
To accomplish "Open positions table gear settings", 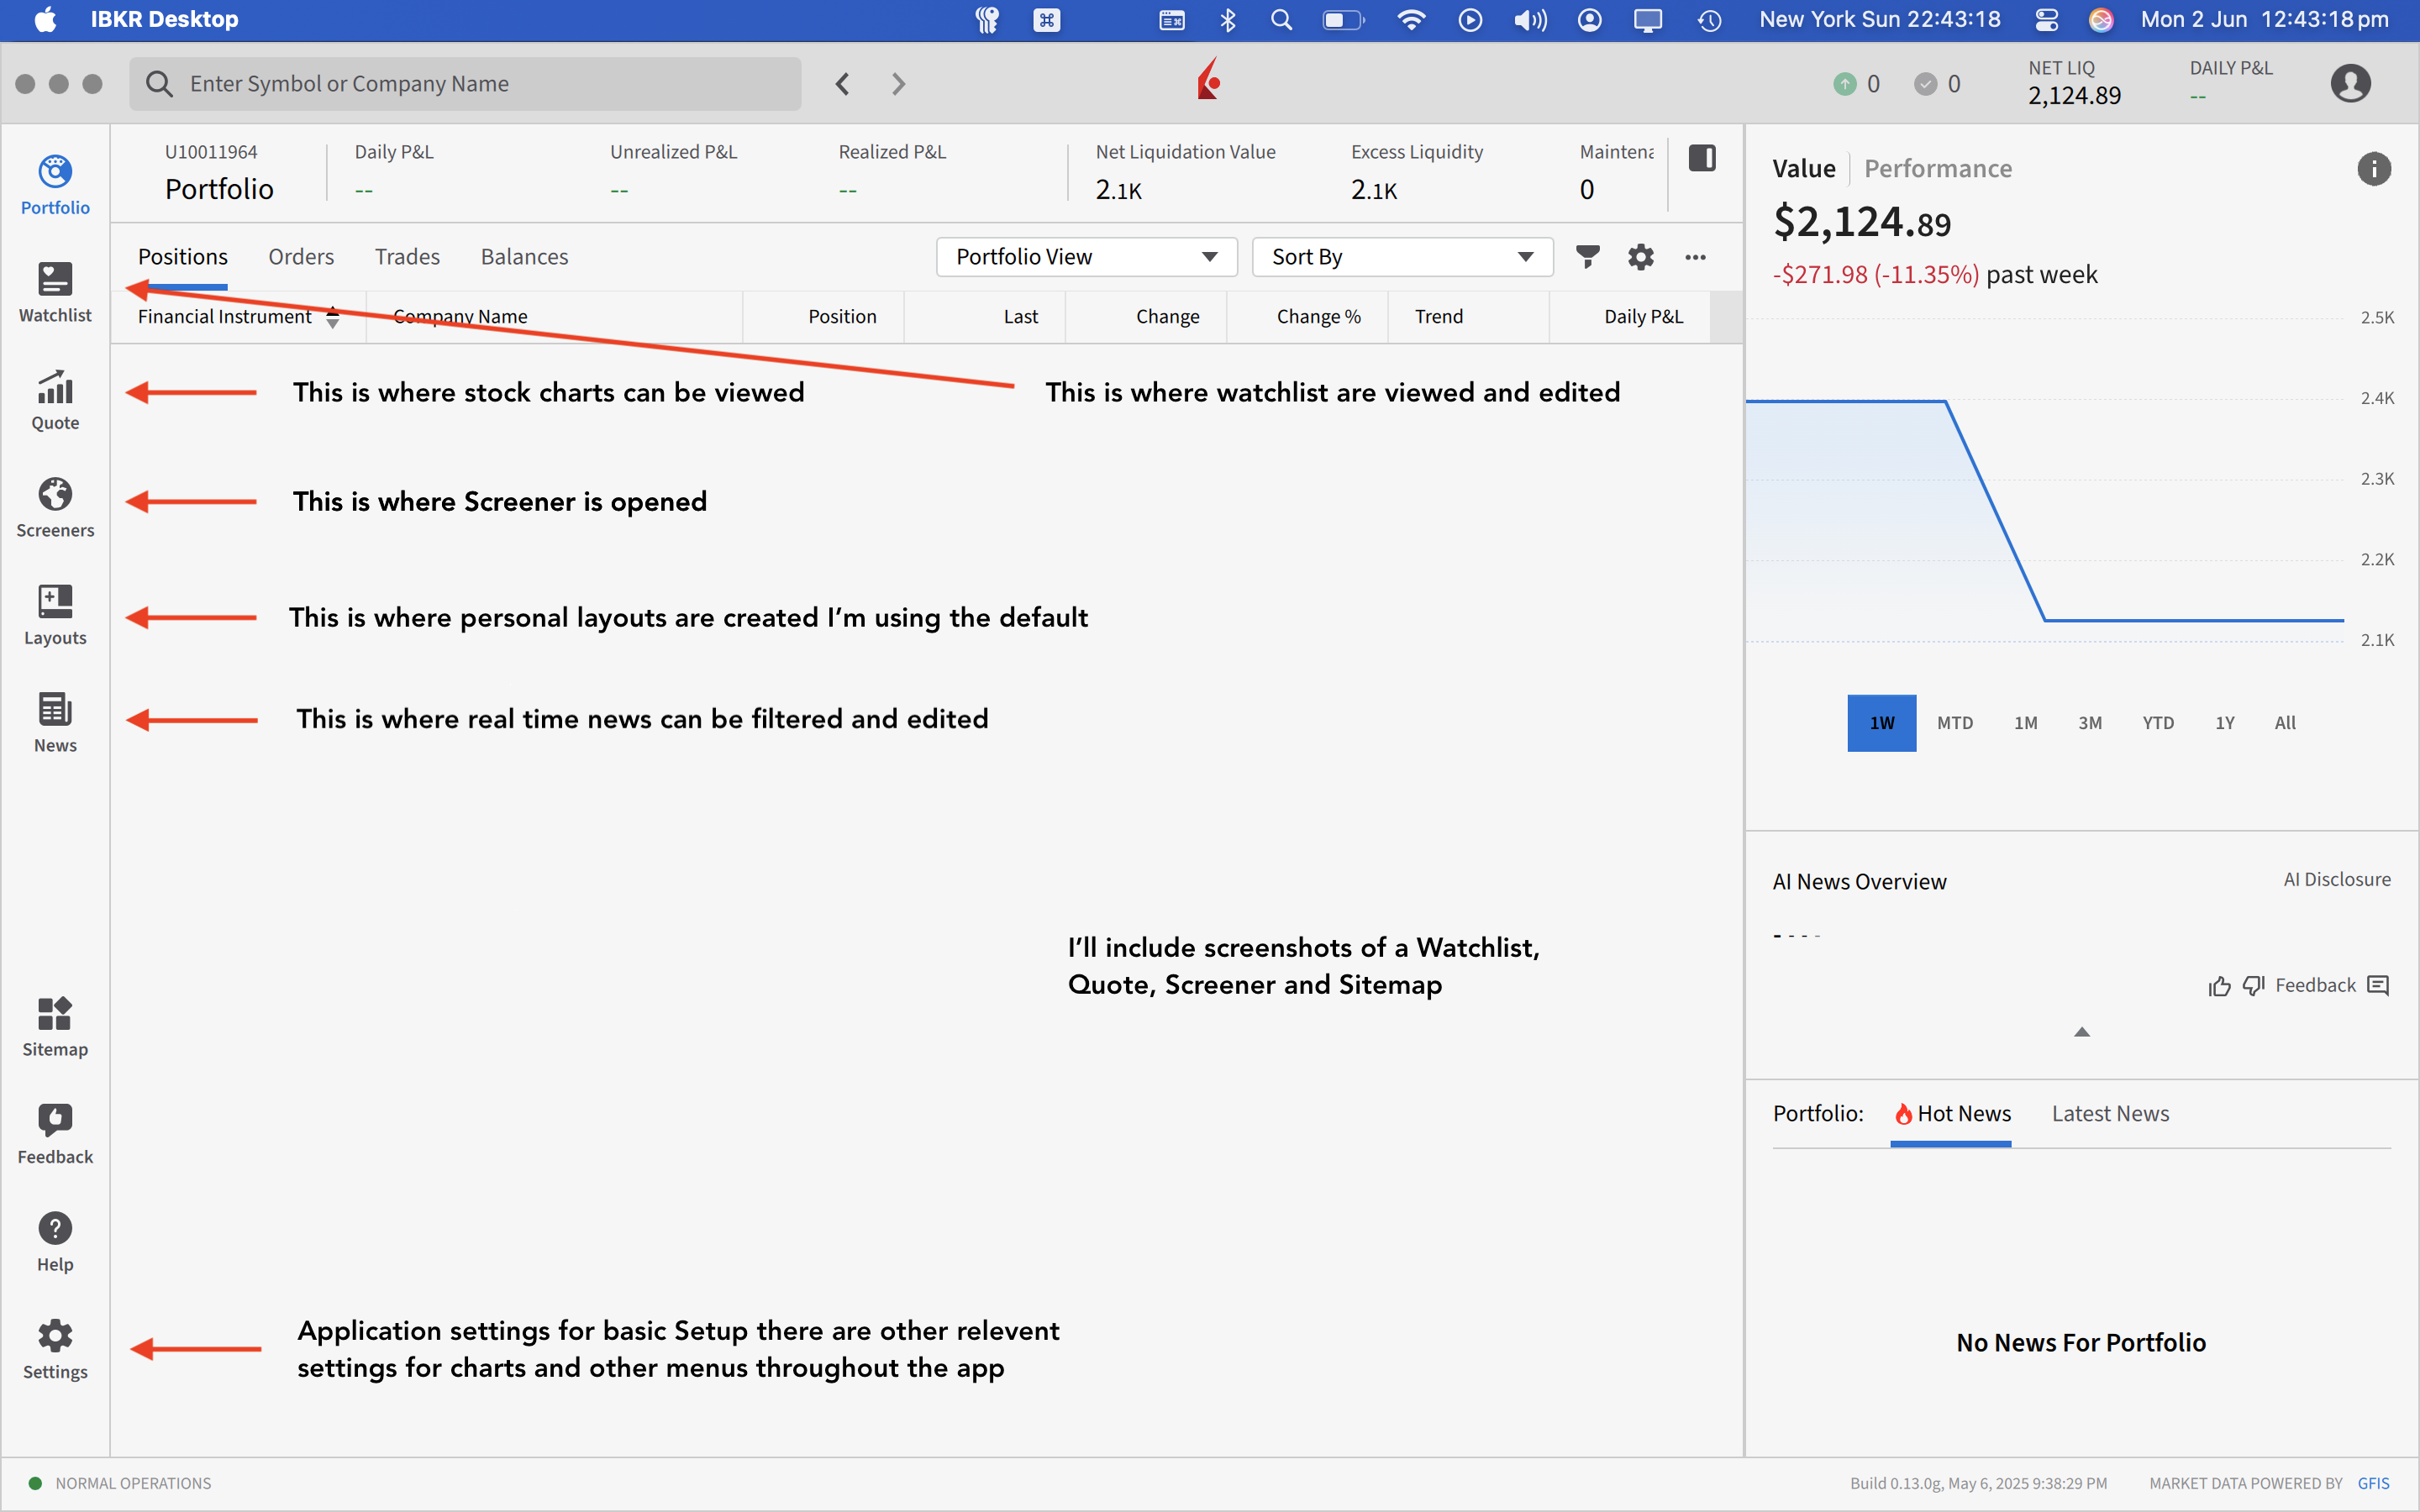I will pyautogui.click(x=1641, y=257).
